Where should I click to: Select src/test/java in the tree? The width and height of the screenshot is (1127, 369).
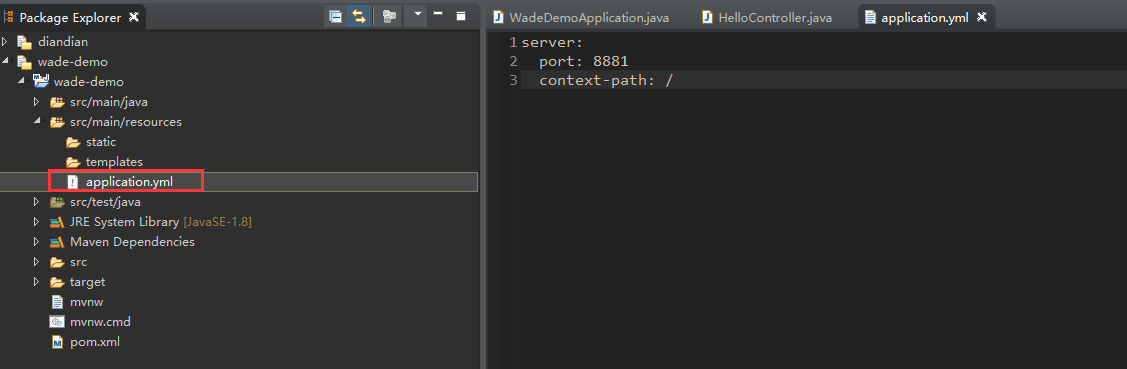pos(105,202)
